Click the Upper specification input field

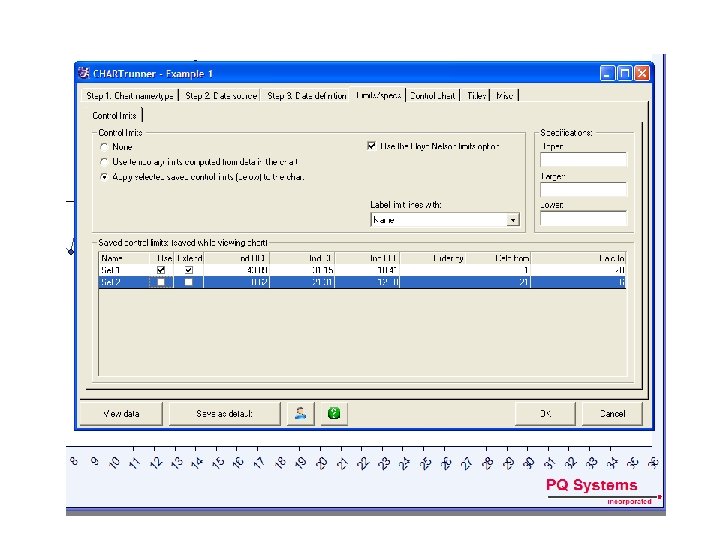(x=583, y=159)
